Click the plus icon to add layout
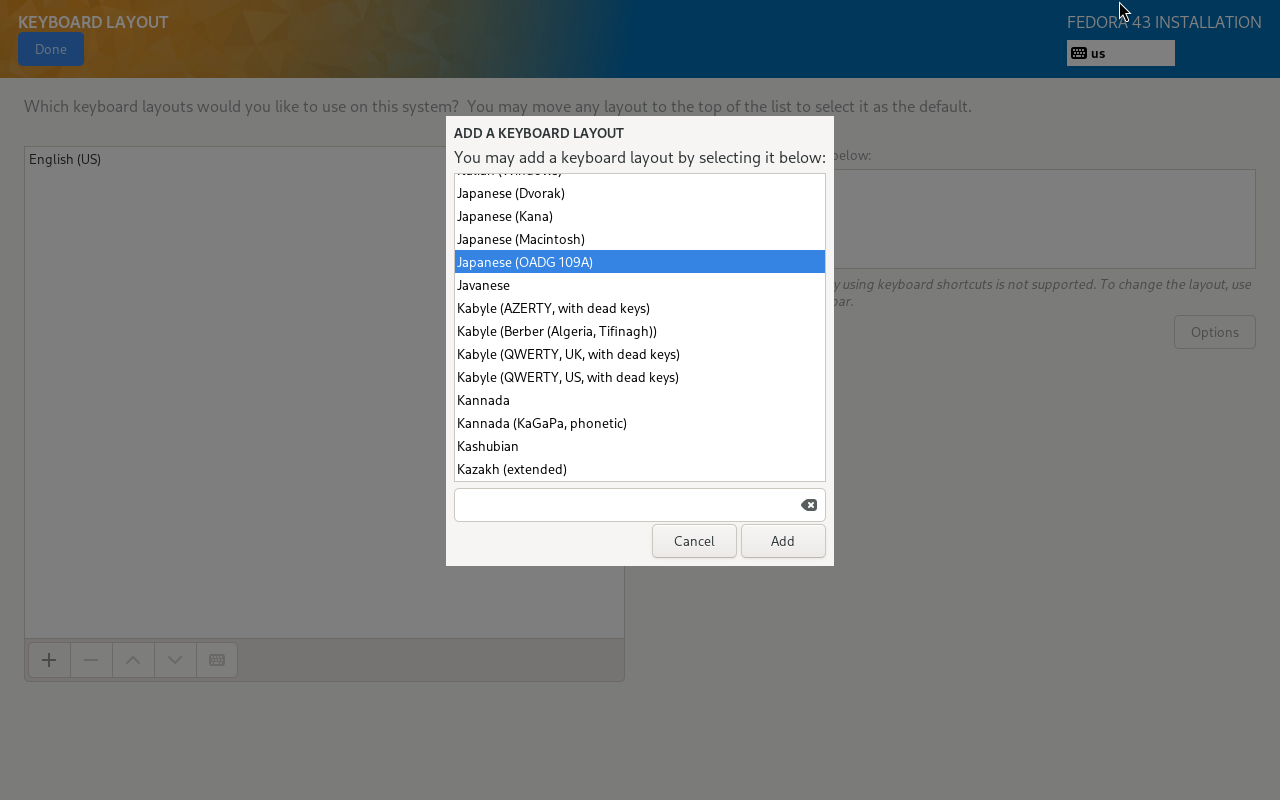The width and height of the screenshot is (1280, 800). 49,660
